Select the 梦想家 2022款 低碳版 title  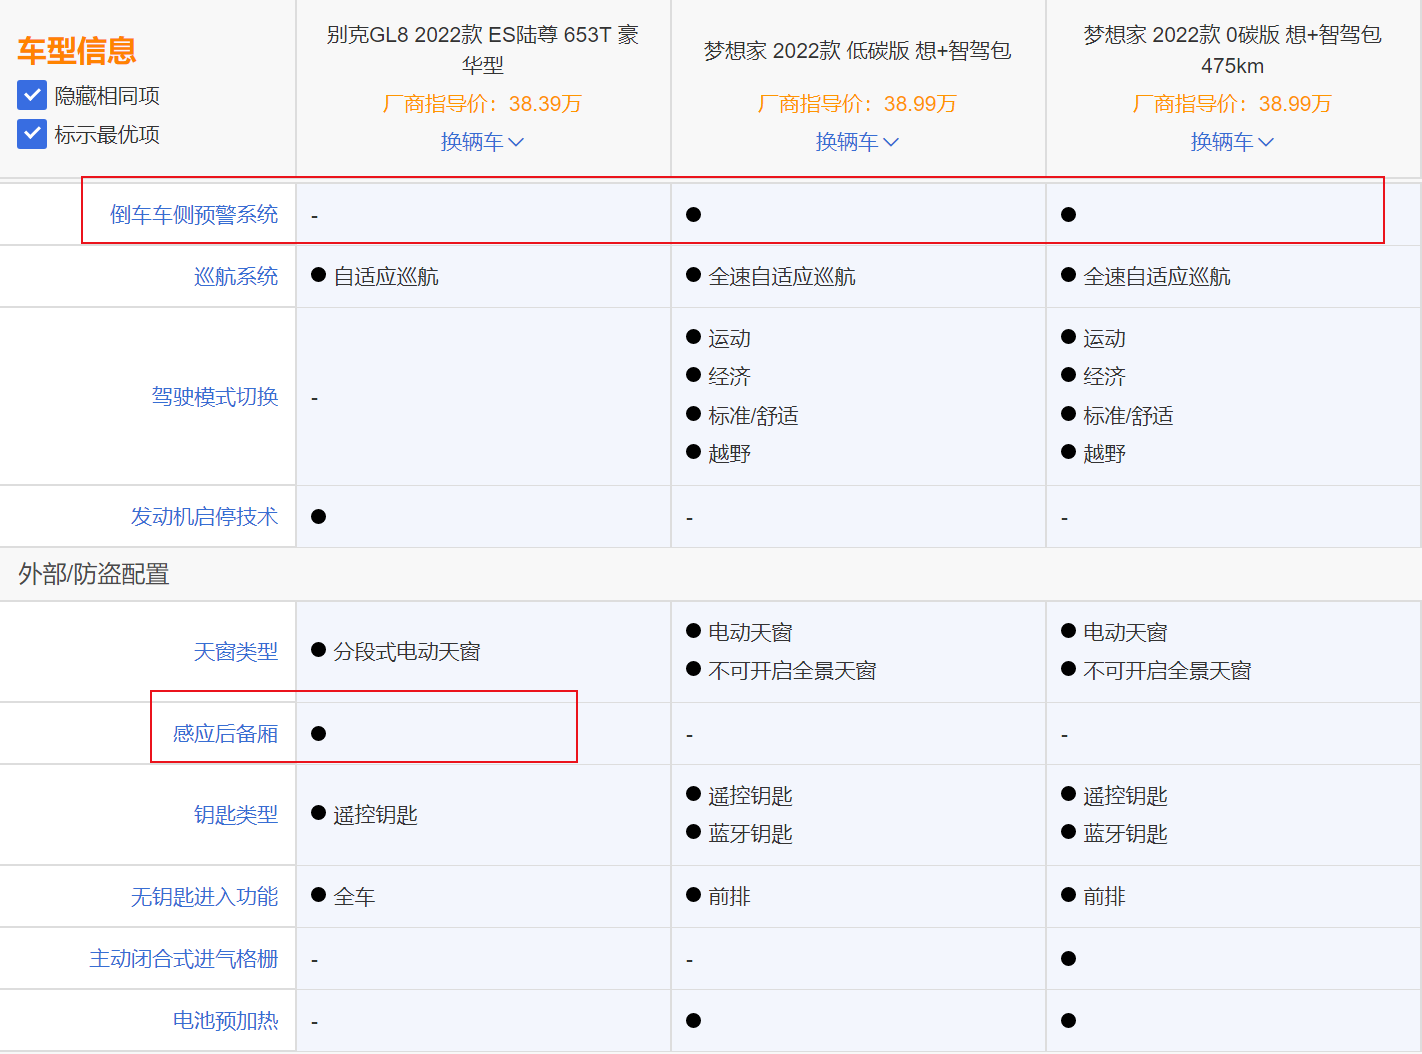pos(858,50)
